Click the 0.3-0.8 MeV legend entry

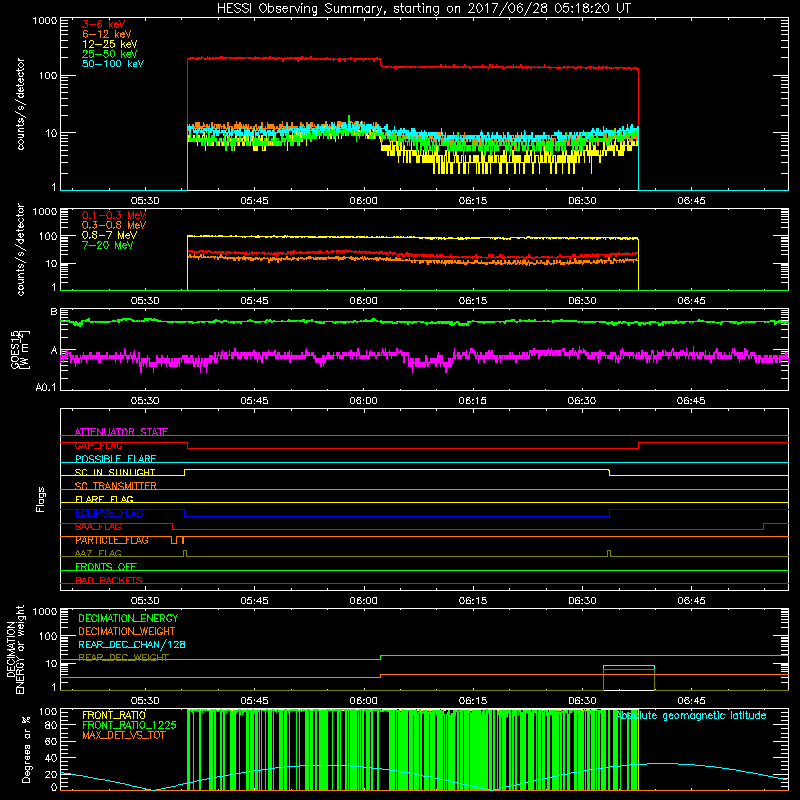[x=114, y=225]
